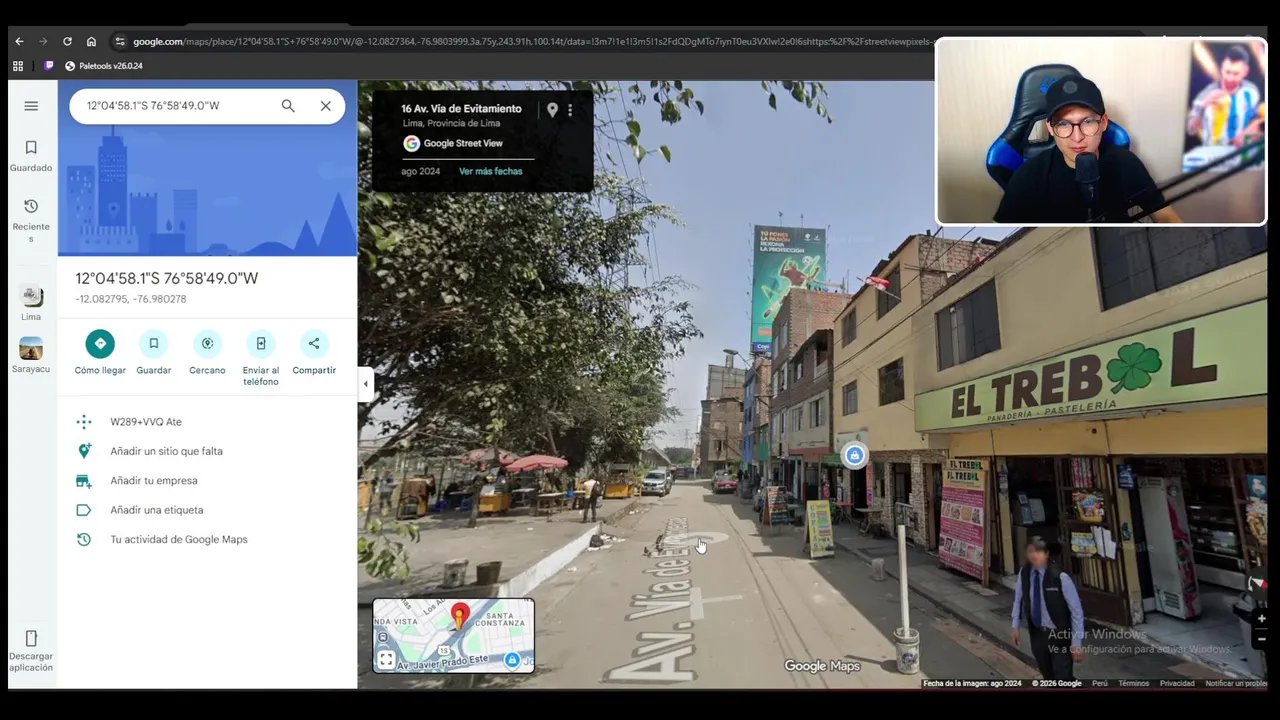The height and width of the screenshot is (720, 1280).
Task: Open the Google Maps hamburger menu
Action: [31, 106]
